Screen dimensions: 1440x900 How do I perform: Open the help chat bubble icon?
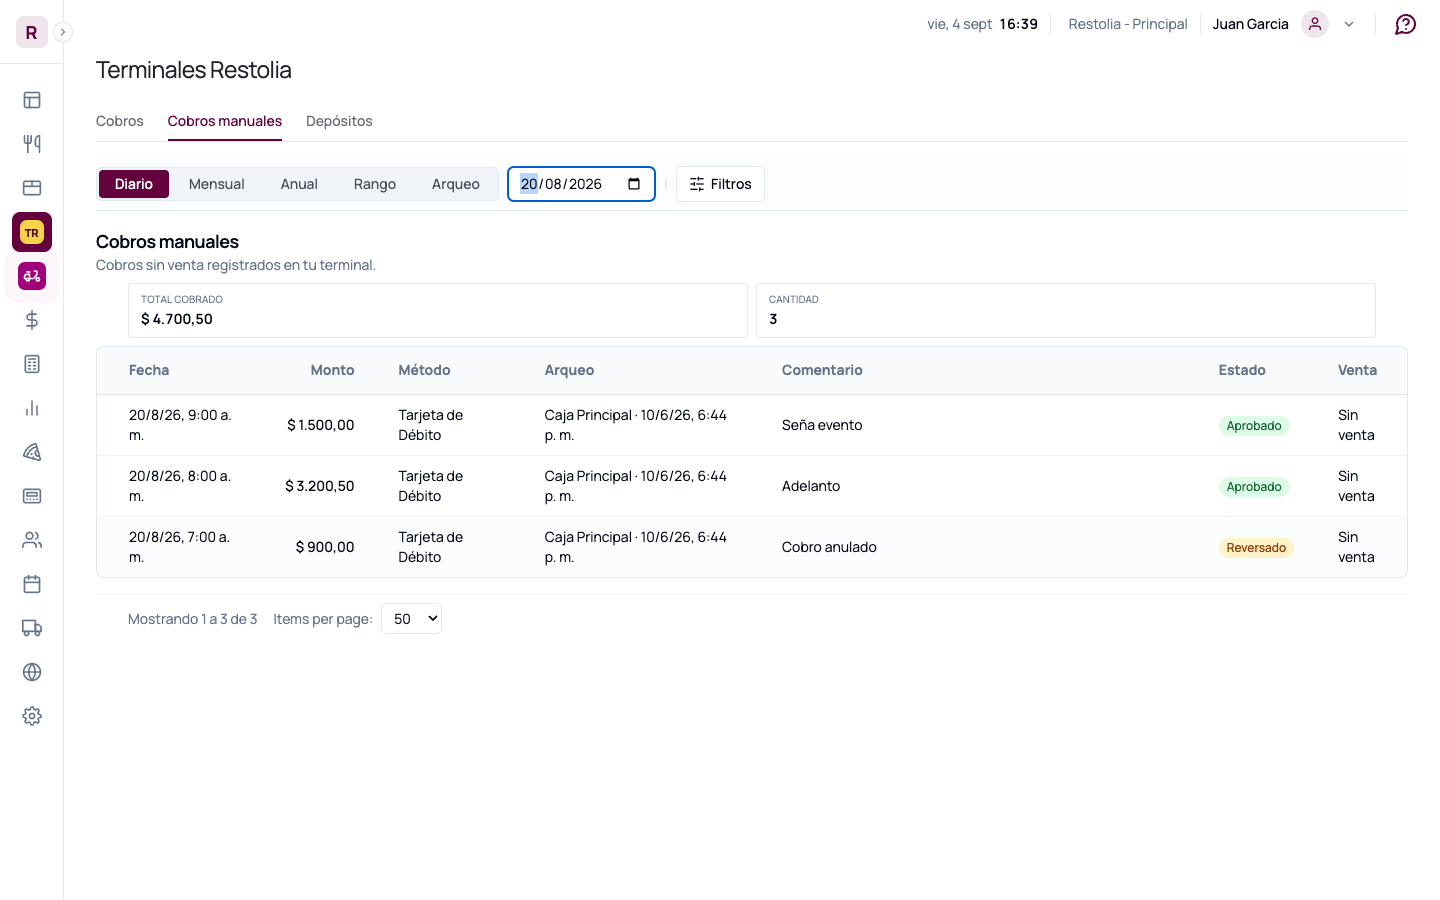click(1405, 24)
